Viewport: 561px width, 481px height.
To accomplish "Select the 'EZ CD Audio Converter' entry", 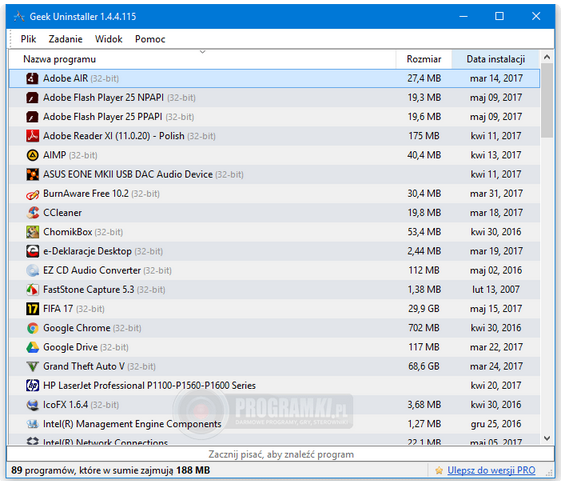I will point(92,270).
